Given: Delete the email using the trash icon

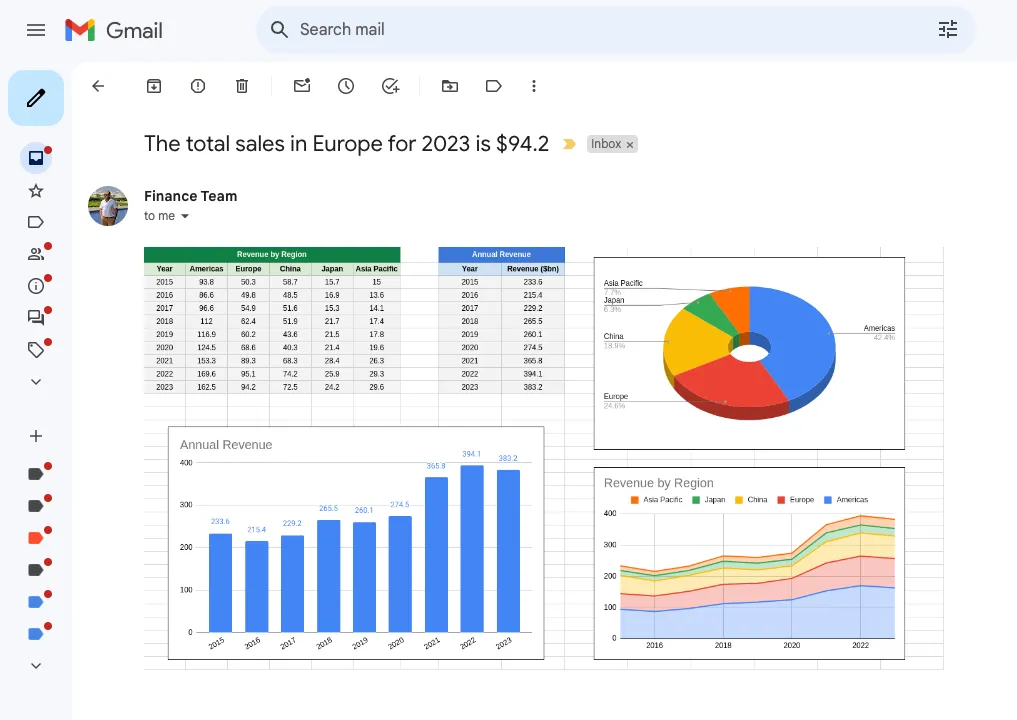Looking at the screenshot, I should click(241, 86).
